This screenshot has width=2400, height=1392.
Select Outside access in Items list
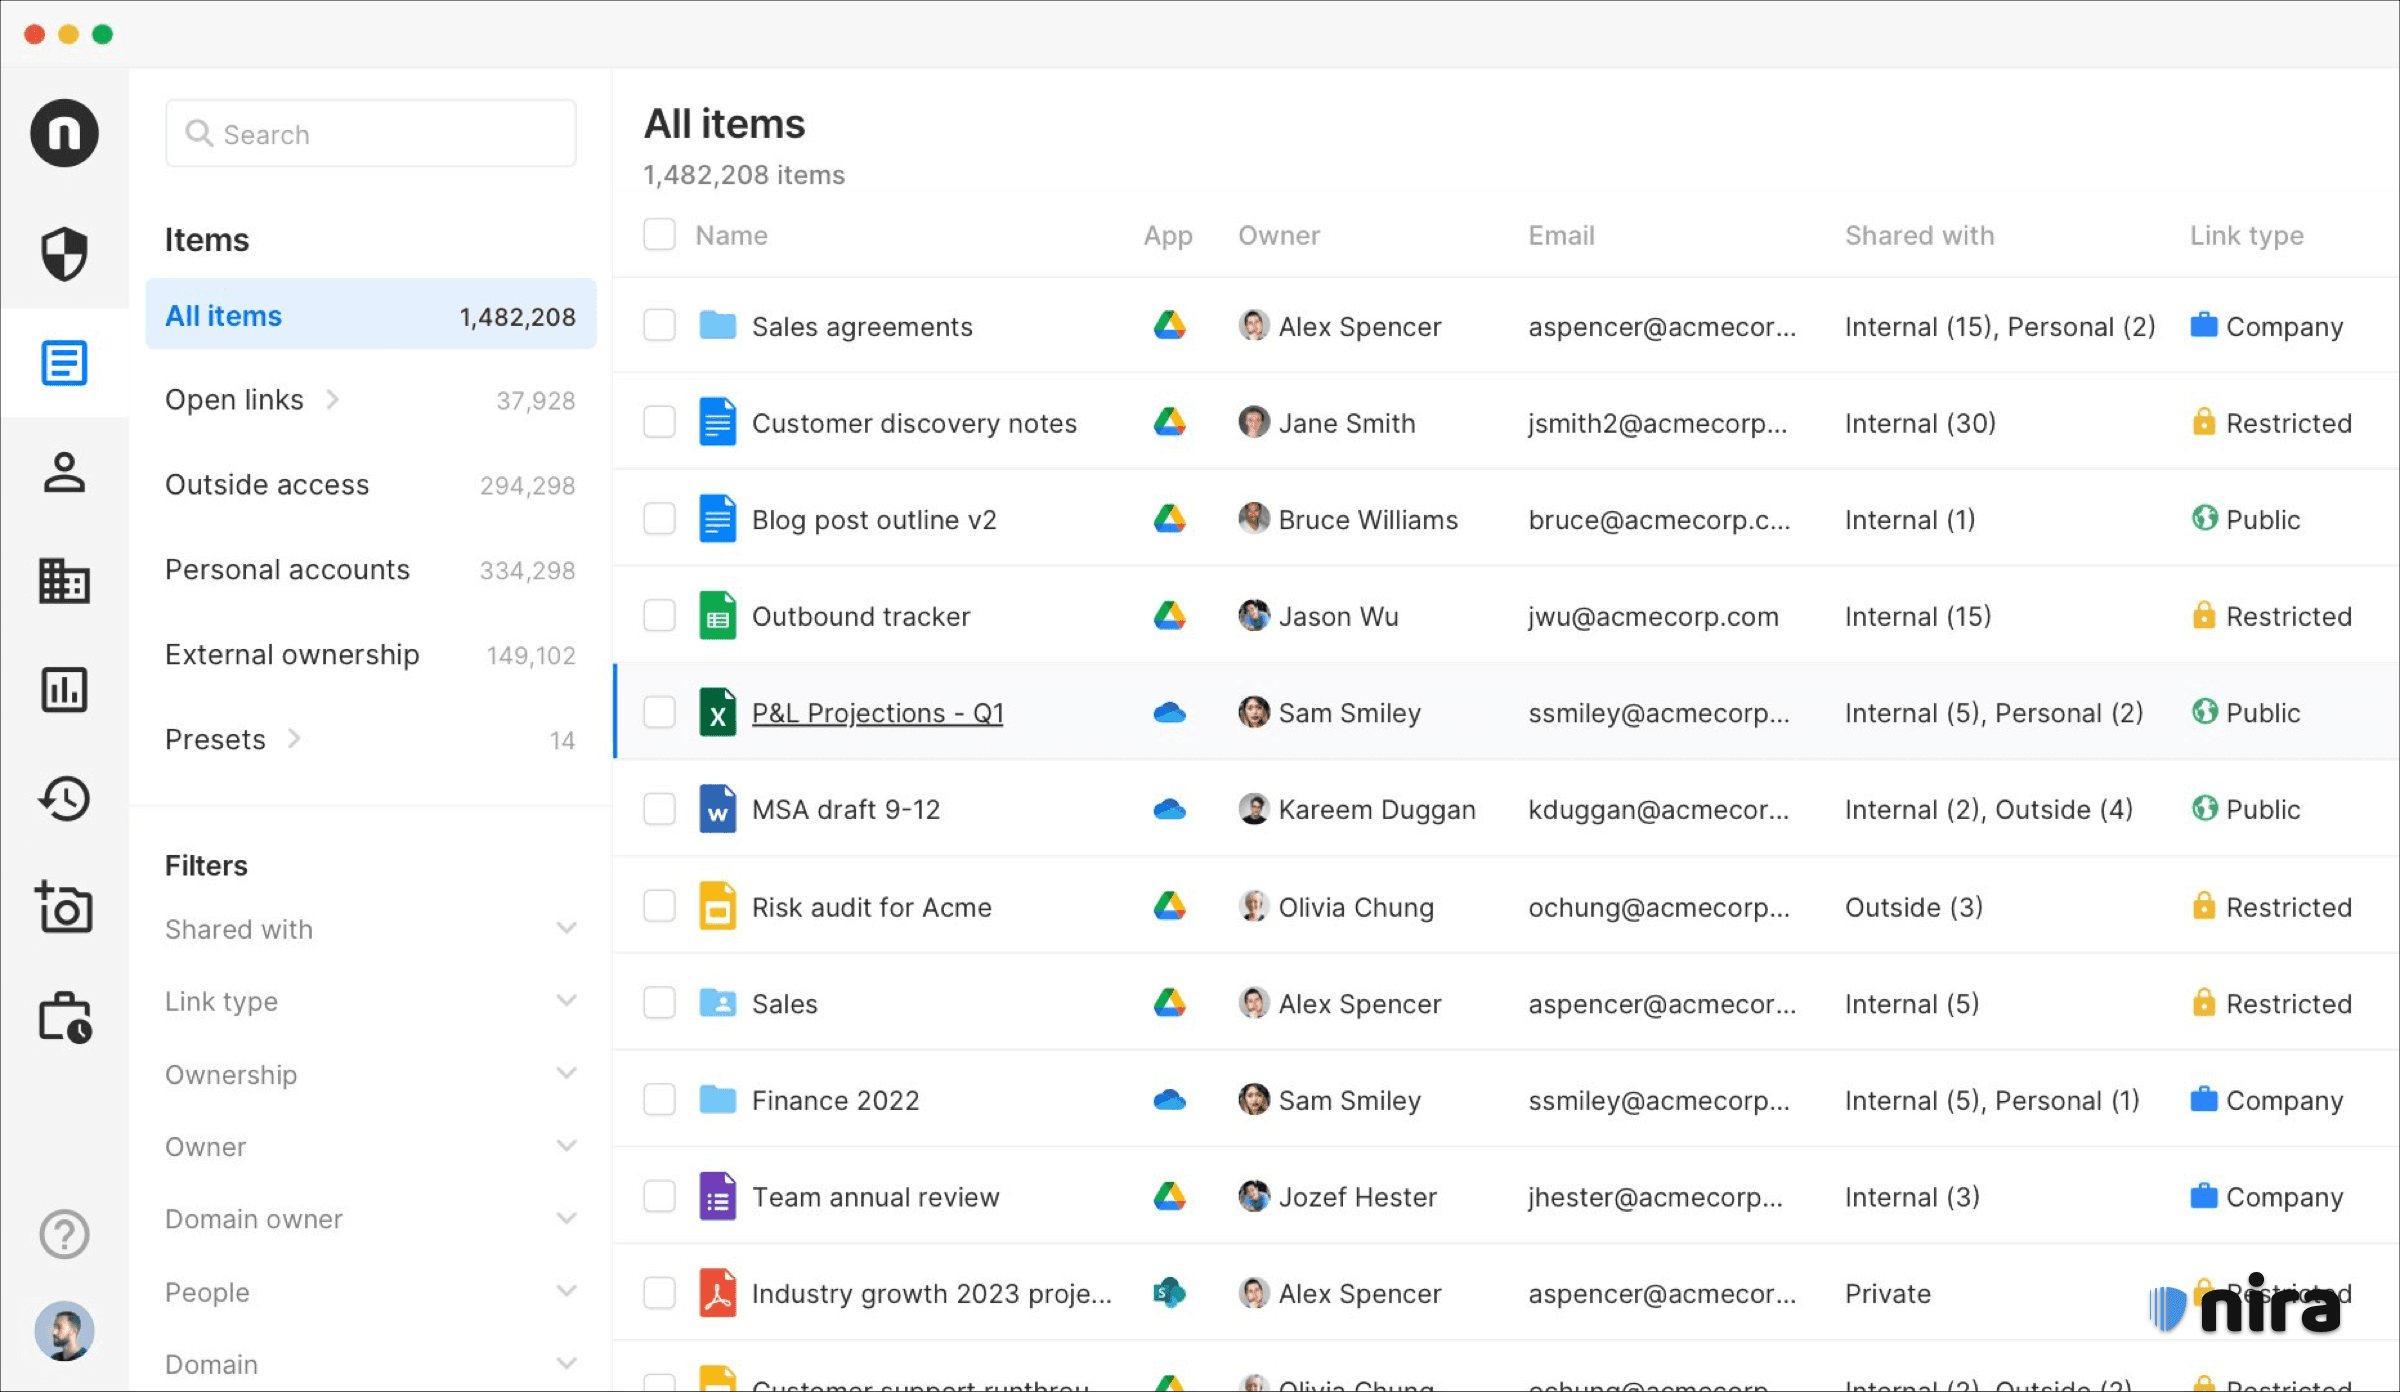click(x=267, y=485)
